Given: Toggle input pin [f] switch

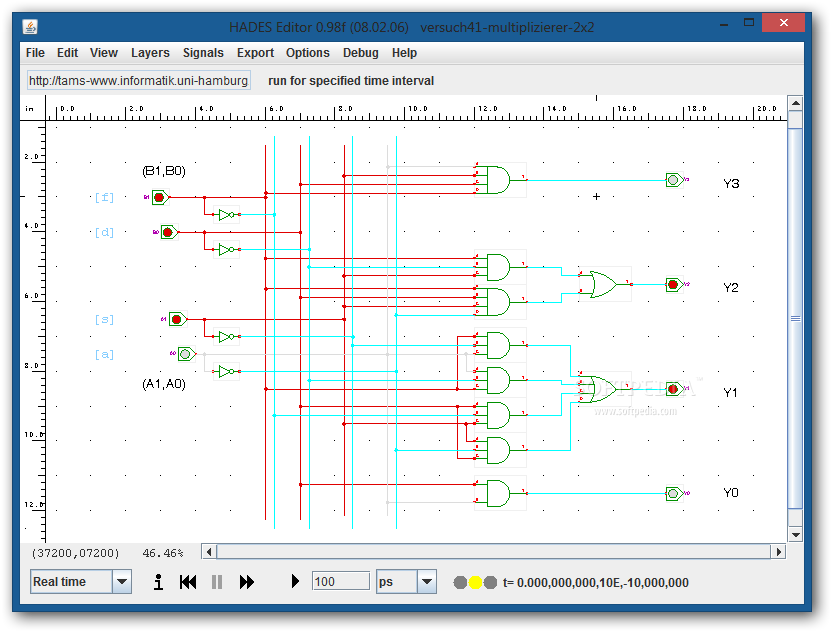Looking at the screenshot, I should coord(160,197).
